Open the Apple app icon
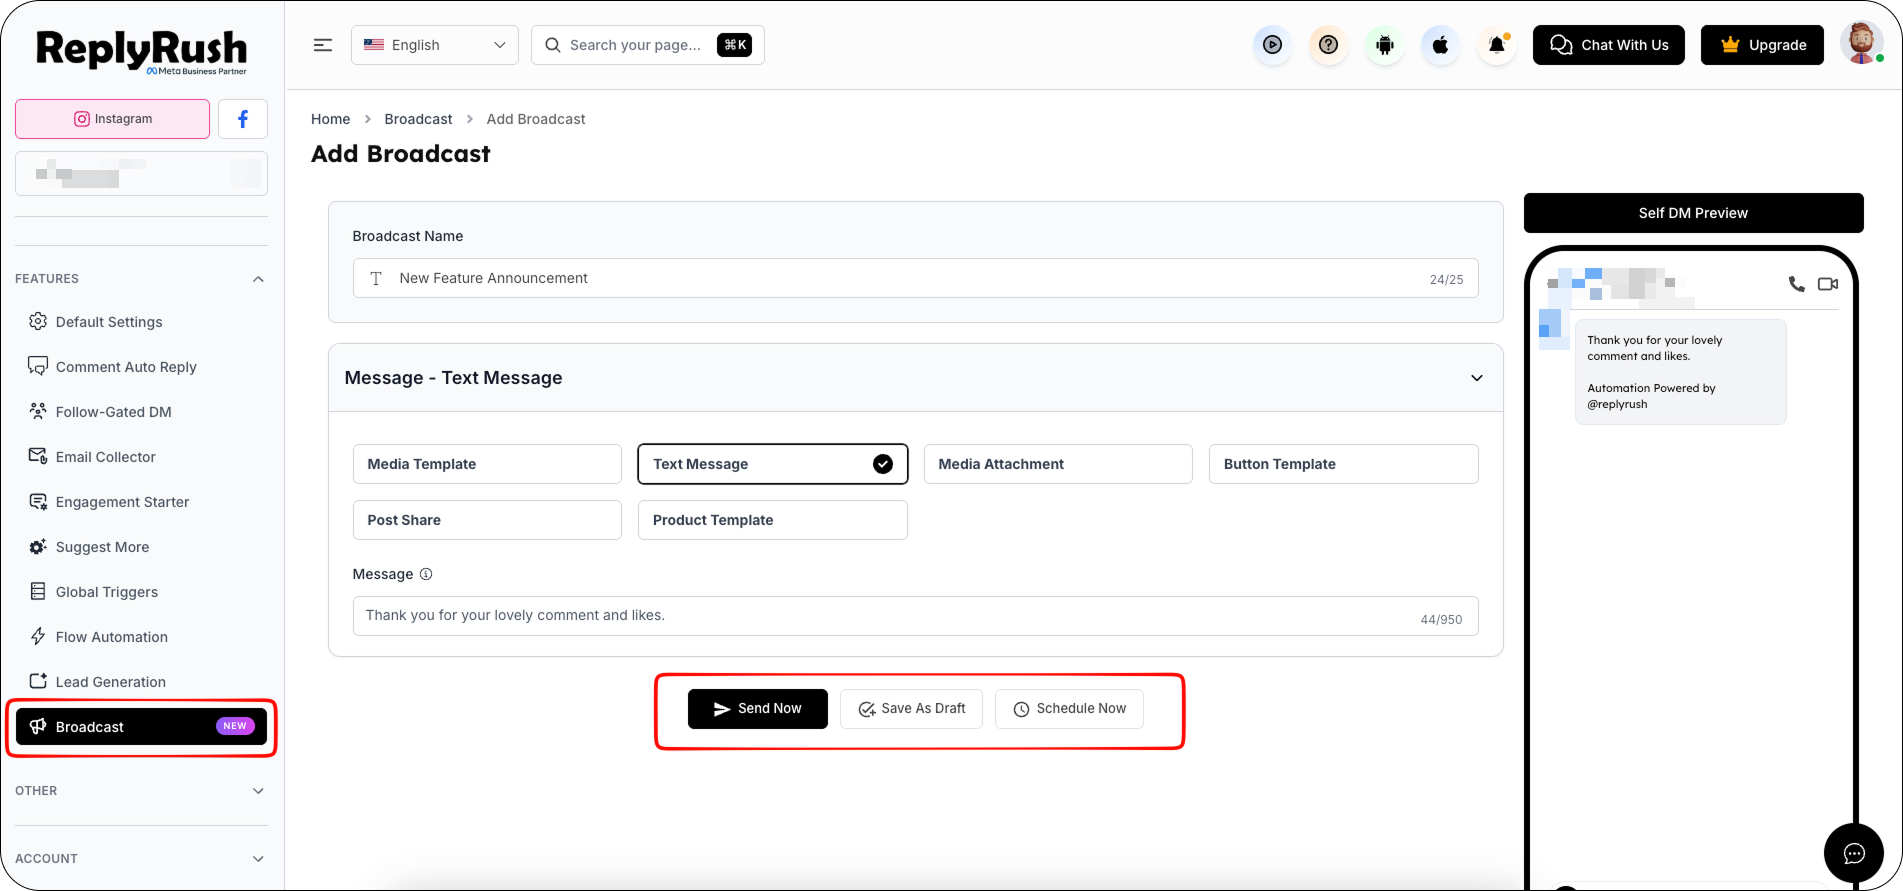 (1440, 45)
